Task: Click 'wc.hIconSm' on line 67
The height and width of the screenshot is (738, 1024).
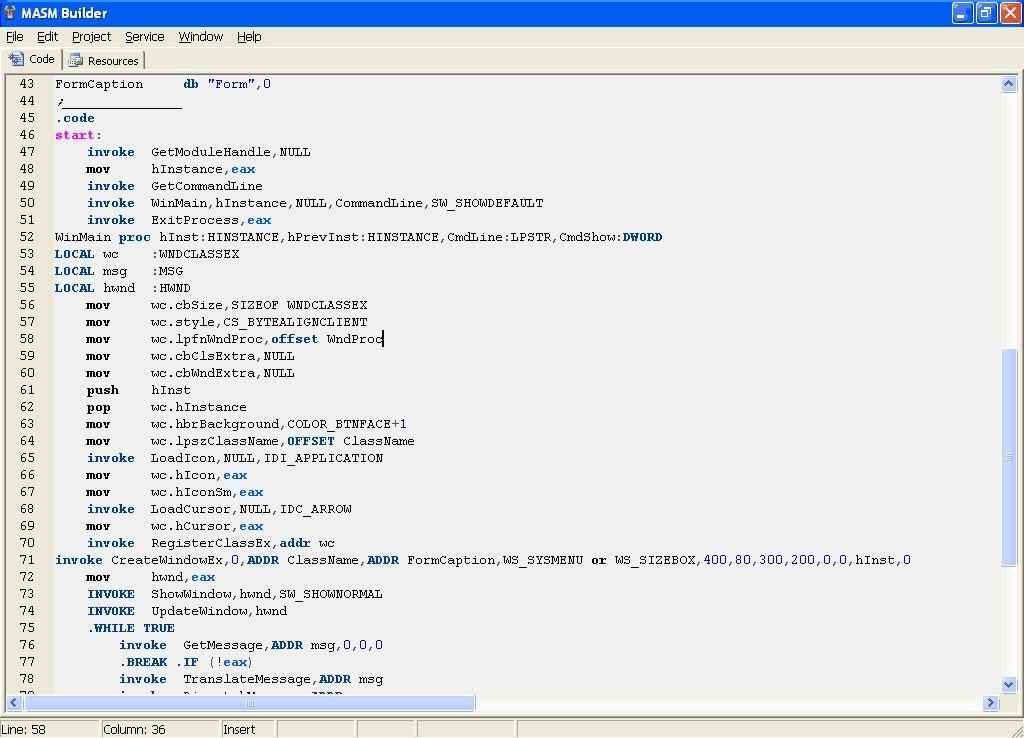Action: (191, 492)
